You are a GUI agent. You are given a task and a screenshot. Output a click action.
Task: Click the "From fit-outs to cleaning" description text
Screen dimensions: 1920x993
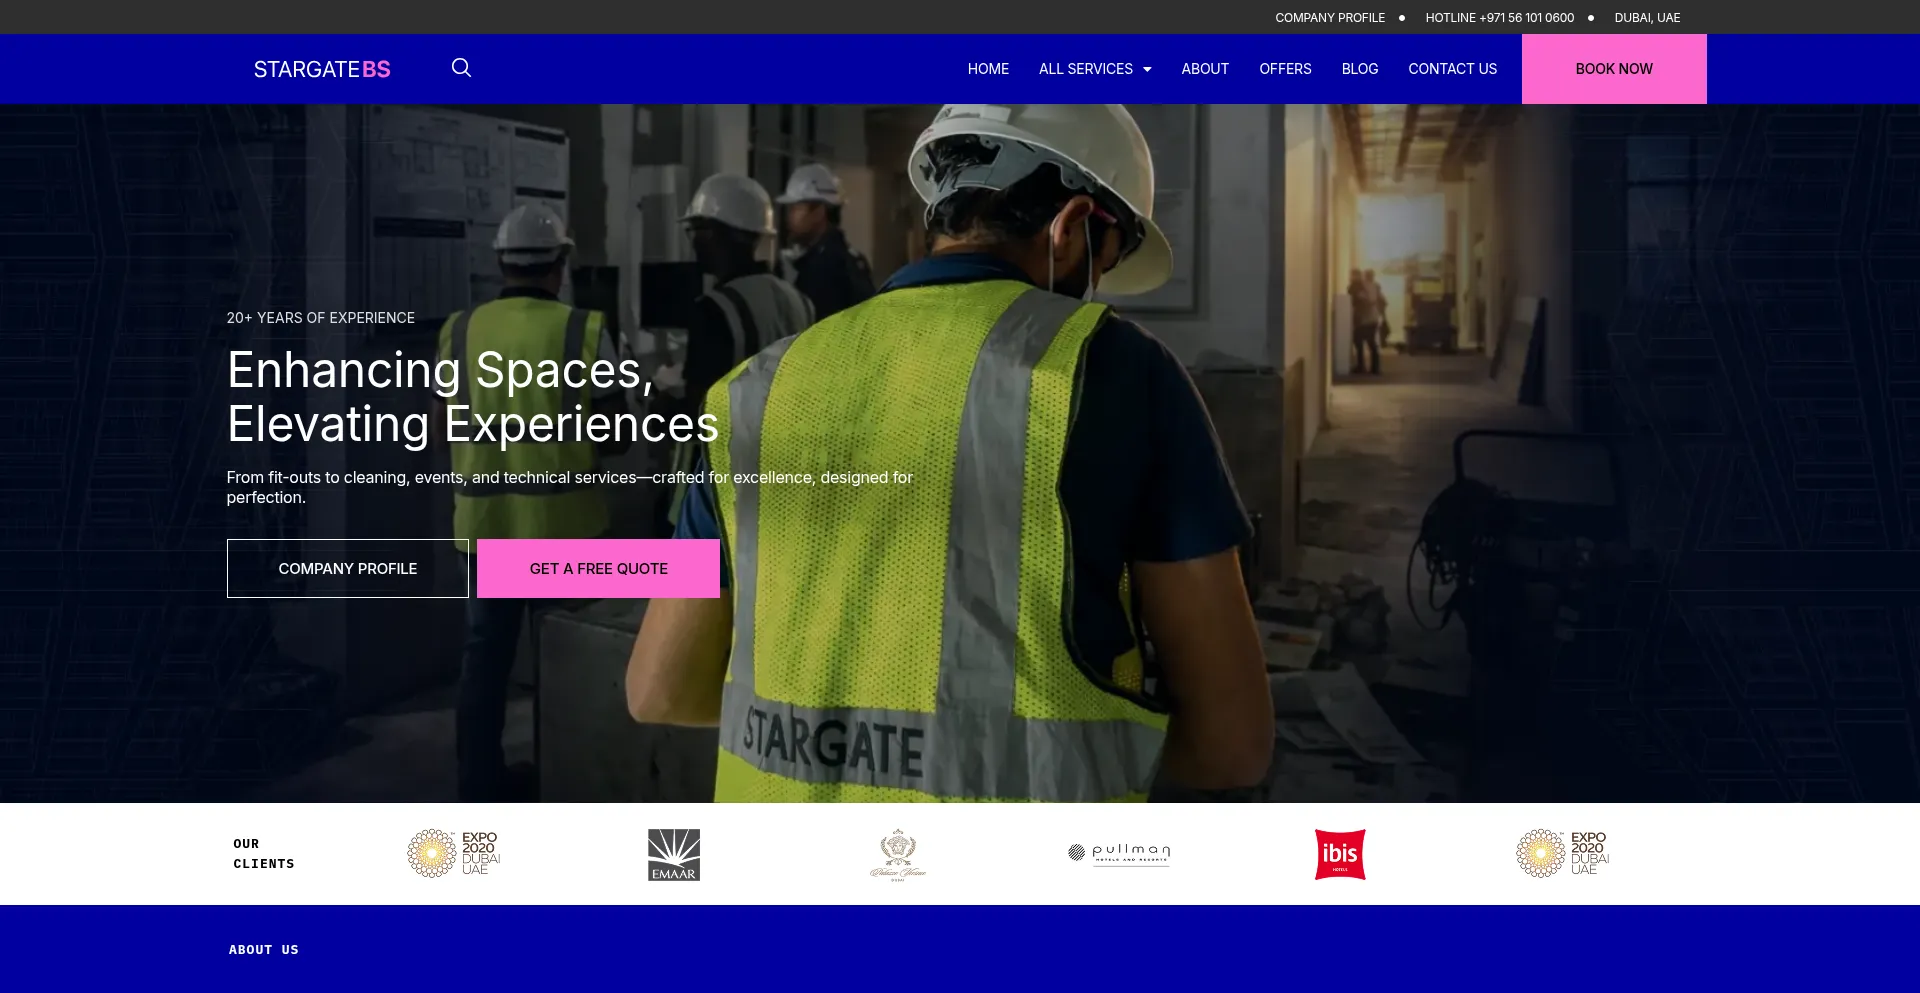pos(570,487)
